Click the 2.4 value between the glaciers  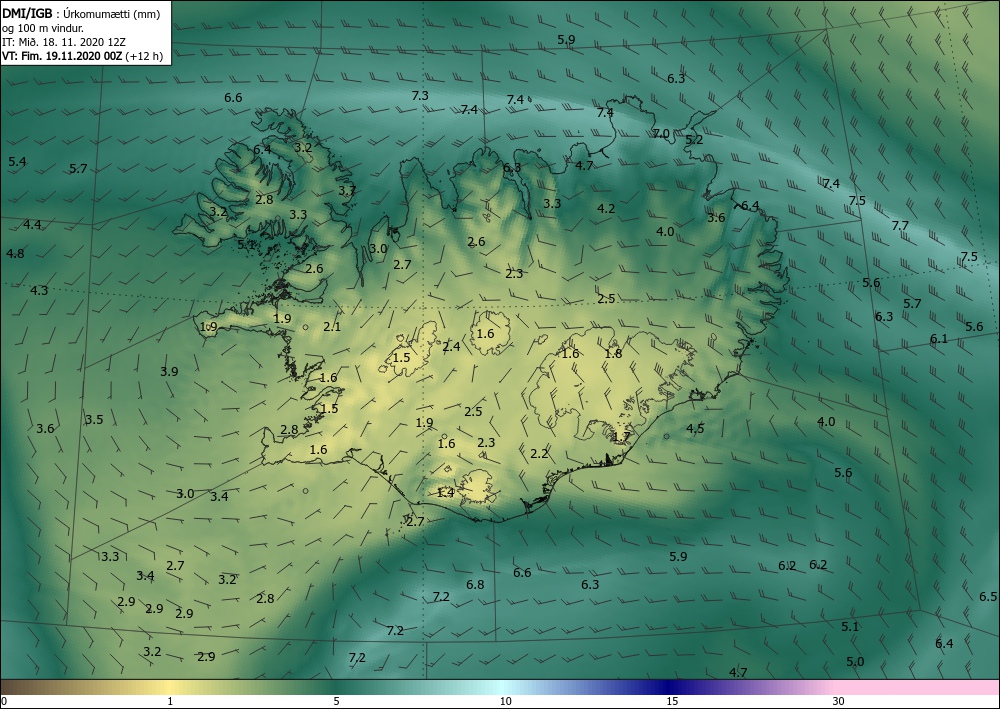tap(451, 347)
